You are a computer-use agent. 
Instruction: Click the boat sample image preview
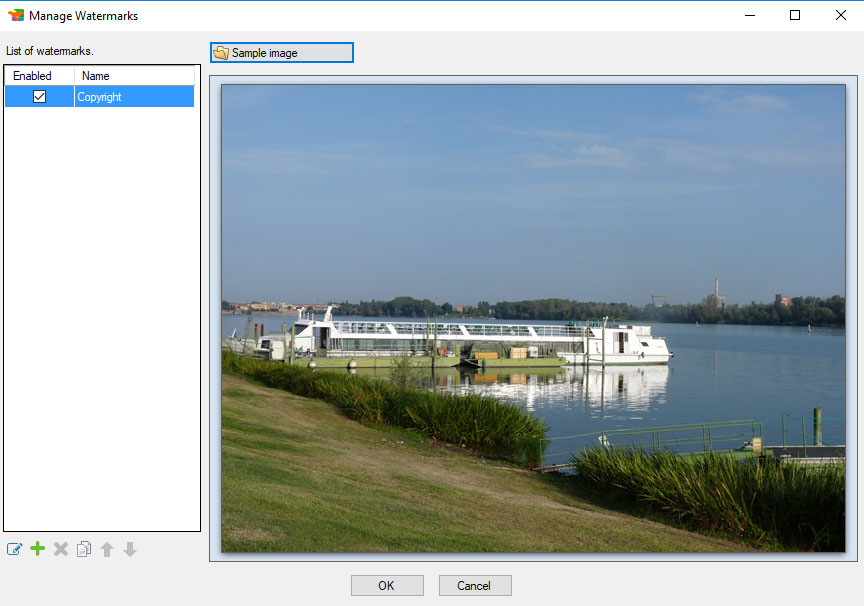point(533,317)
